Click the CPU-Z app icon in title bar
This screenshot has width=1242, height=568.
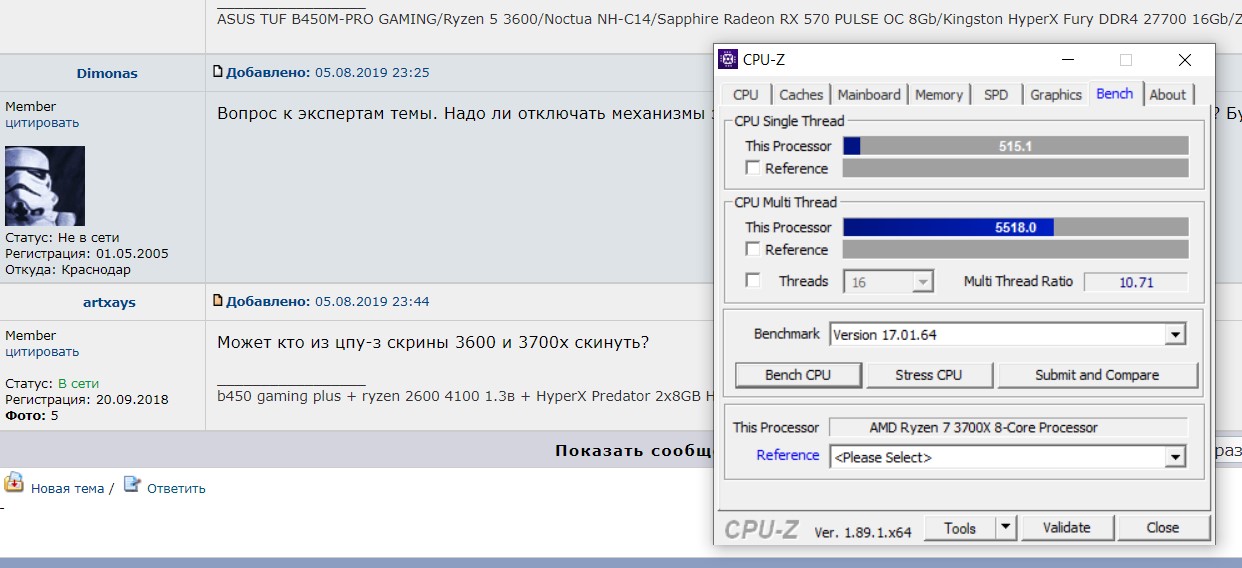(x=728, y=60)
